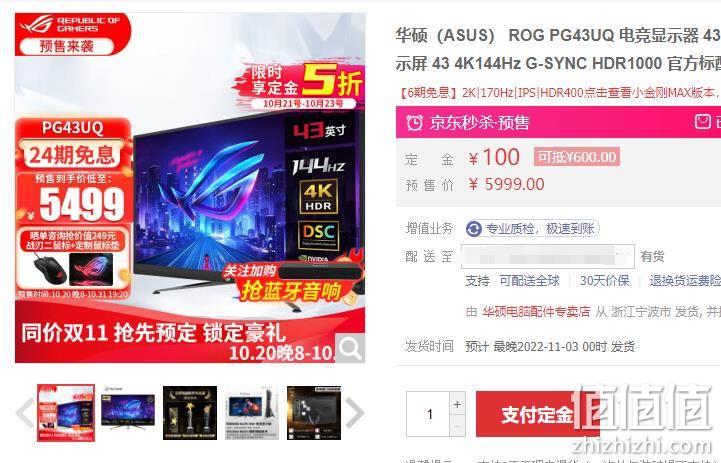Screen dimensions: 721x463
Task: Increase quantity with the plus button
Action: click(x=457, y=404)
